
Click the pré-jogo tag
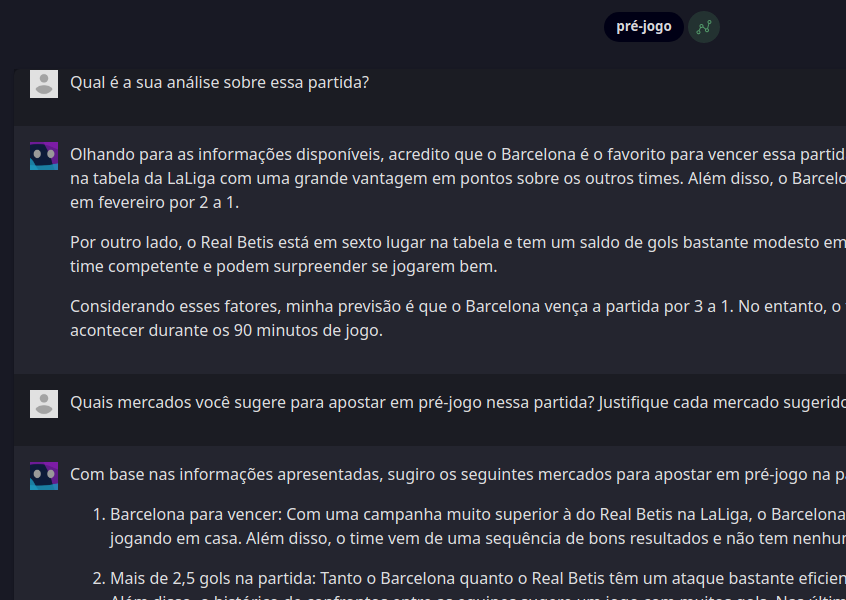pyautogui.click(x=643, y=27)
